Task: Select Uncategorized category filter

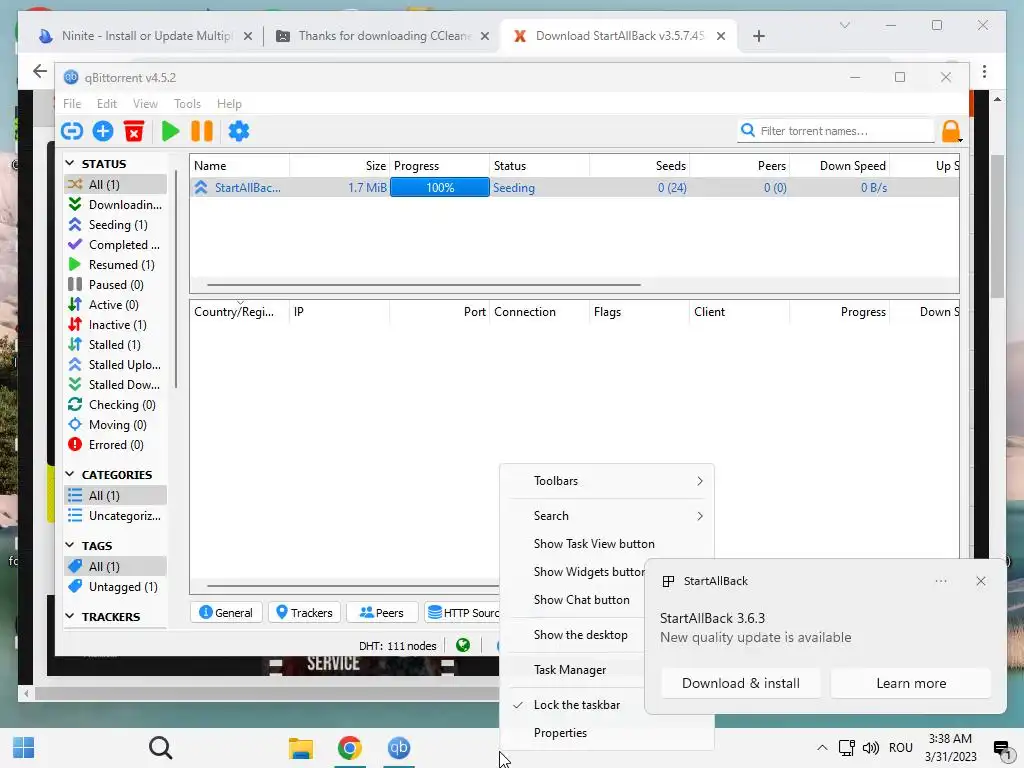Action: coord(116,516)
